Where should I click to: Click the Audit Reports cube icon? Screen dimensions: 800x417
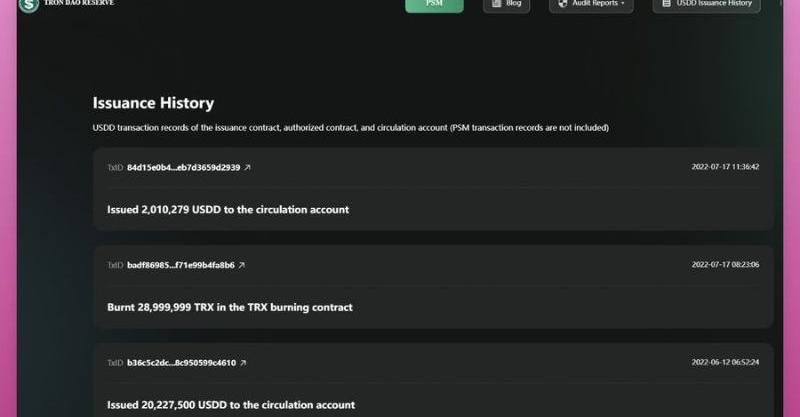point(563,4)
